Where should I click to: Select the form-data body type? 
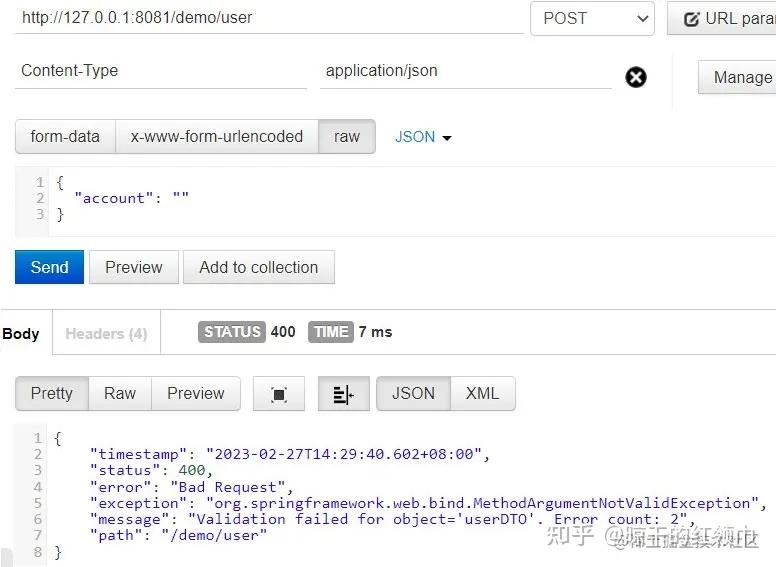(65, 137)
